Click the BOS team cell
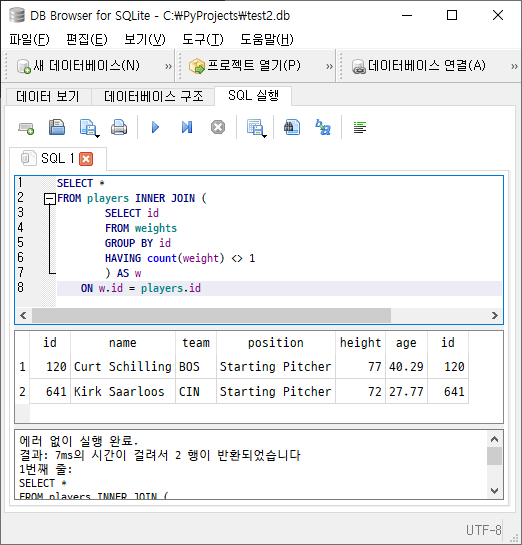 [196, 367]
